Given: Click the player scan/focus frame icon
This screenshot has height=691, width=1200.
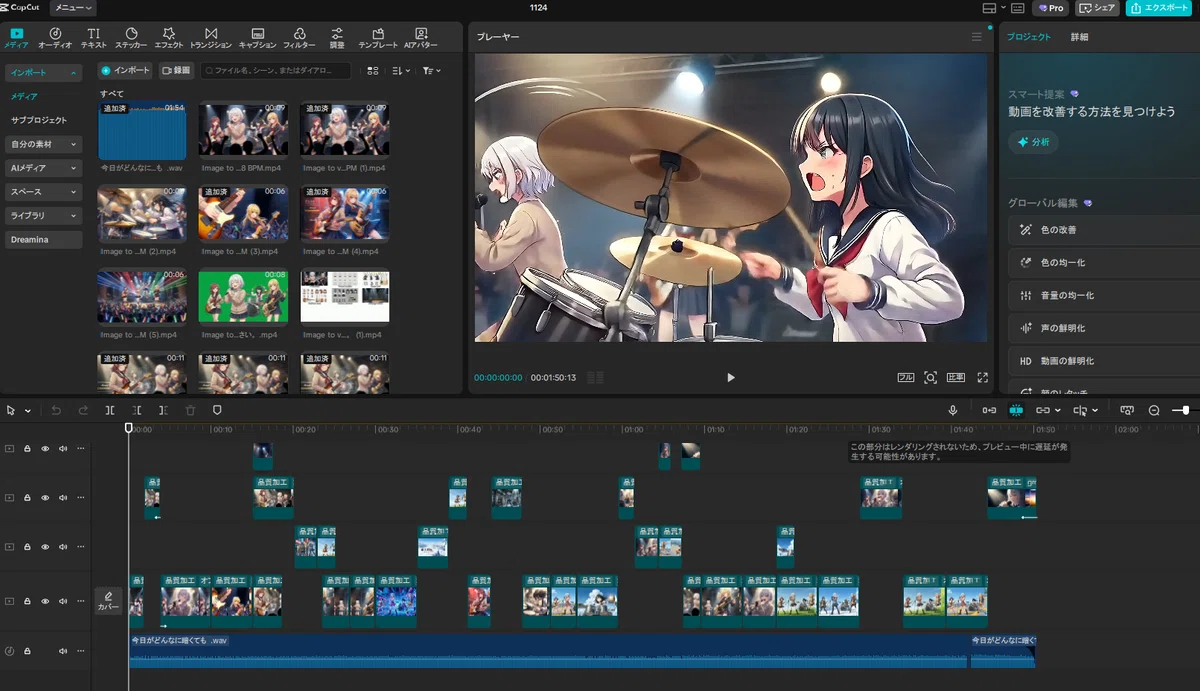Looking at the screenshot, I should click(930, 378).
